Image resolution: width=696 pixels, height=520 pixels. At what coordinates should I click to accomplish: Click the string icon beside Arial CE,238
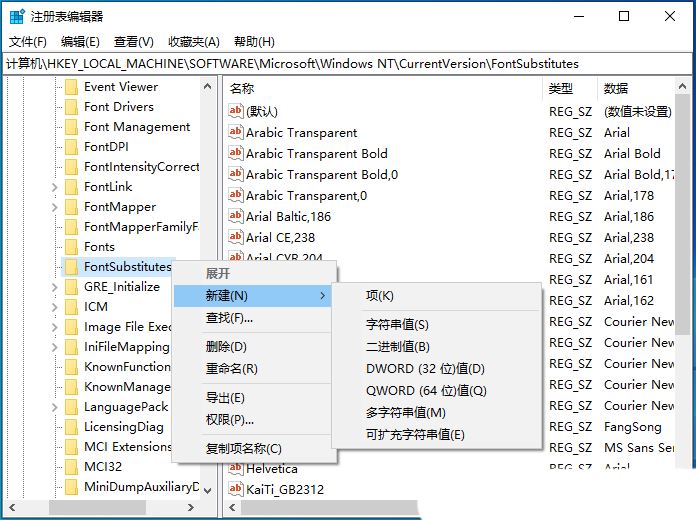[236, 237]
